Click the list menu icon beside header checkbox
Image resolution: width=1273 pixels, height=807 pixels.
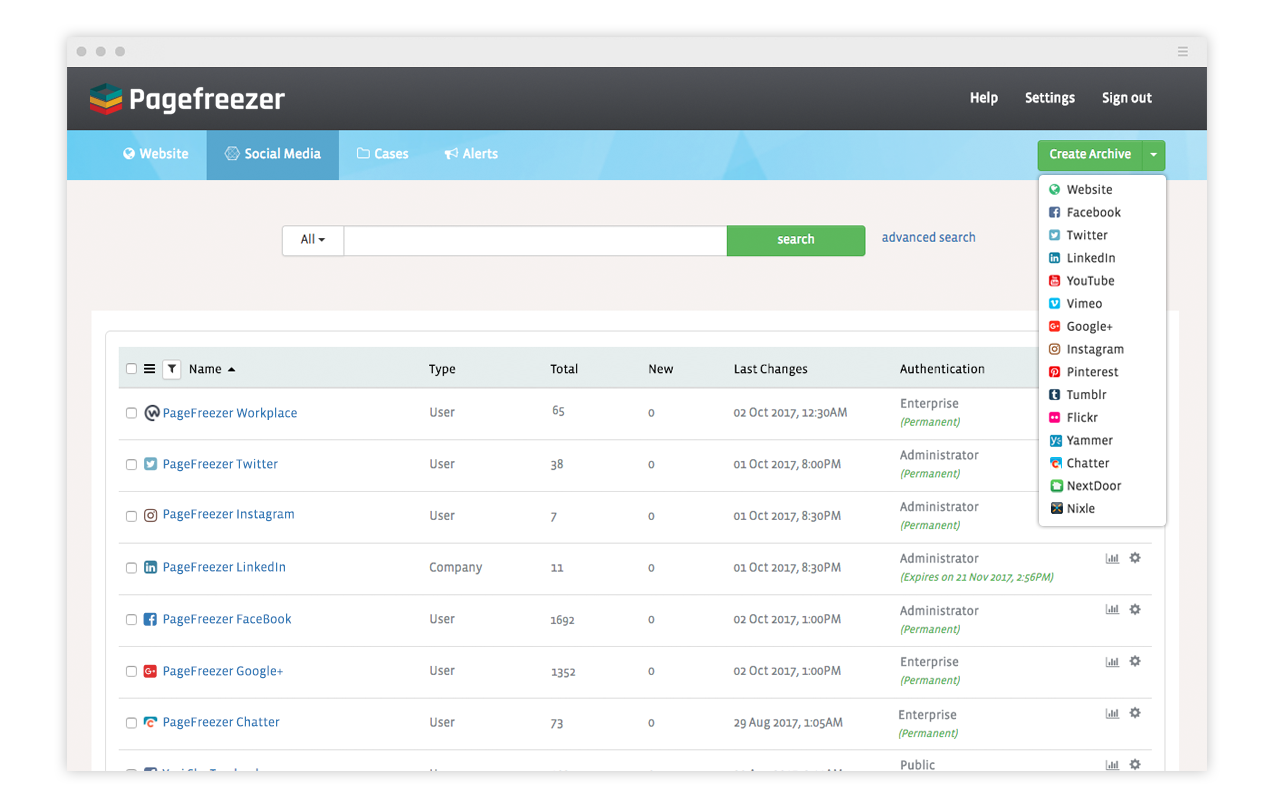(149, 369)
